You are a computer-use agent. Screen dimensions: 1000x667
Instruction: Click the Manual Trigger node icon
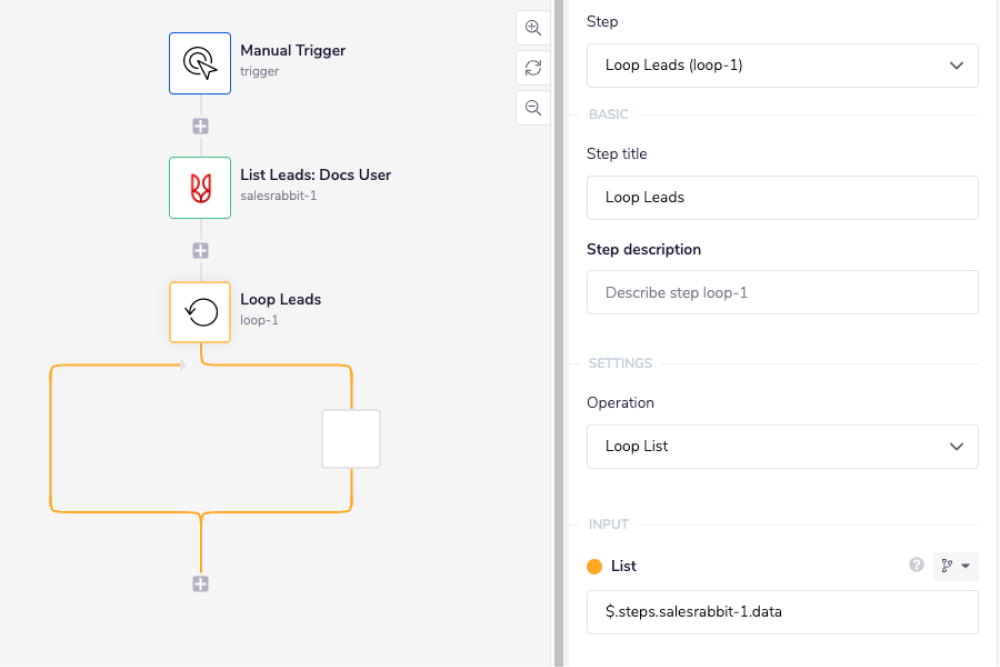[200, 62]
